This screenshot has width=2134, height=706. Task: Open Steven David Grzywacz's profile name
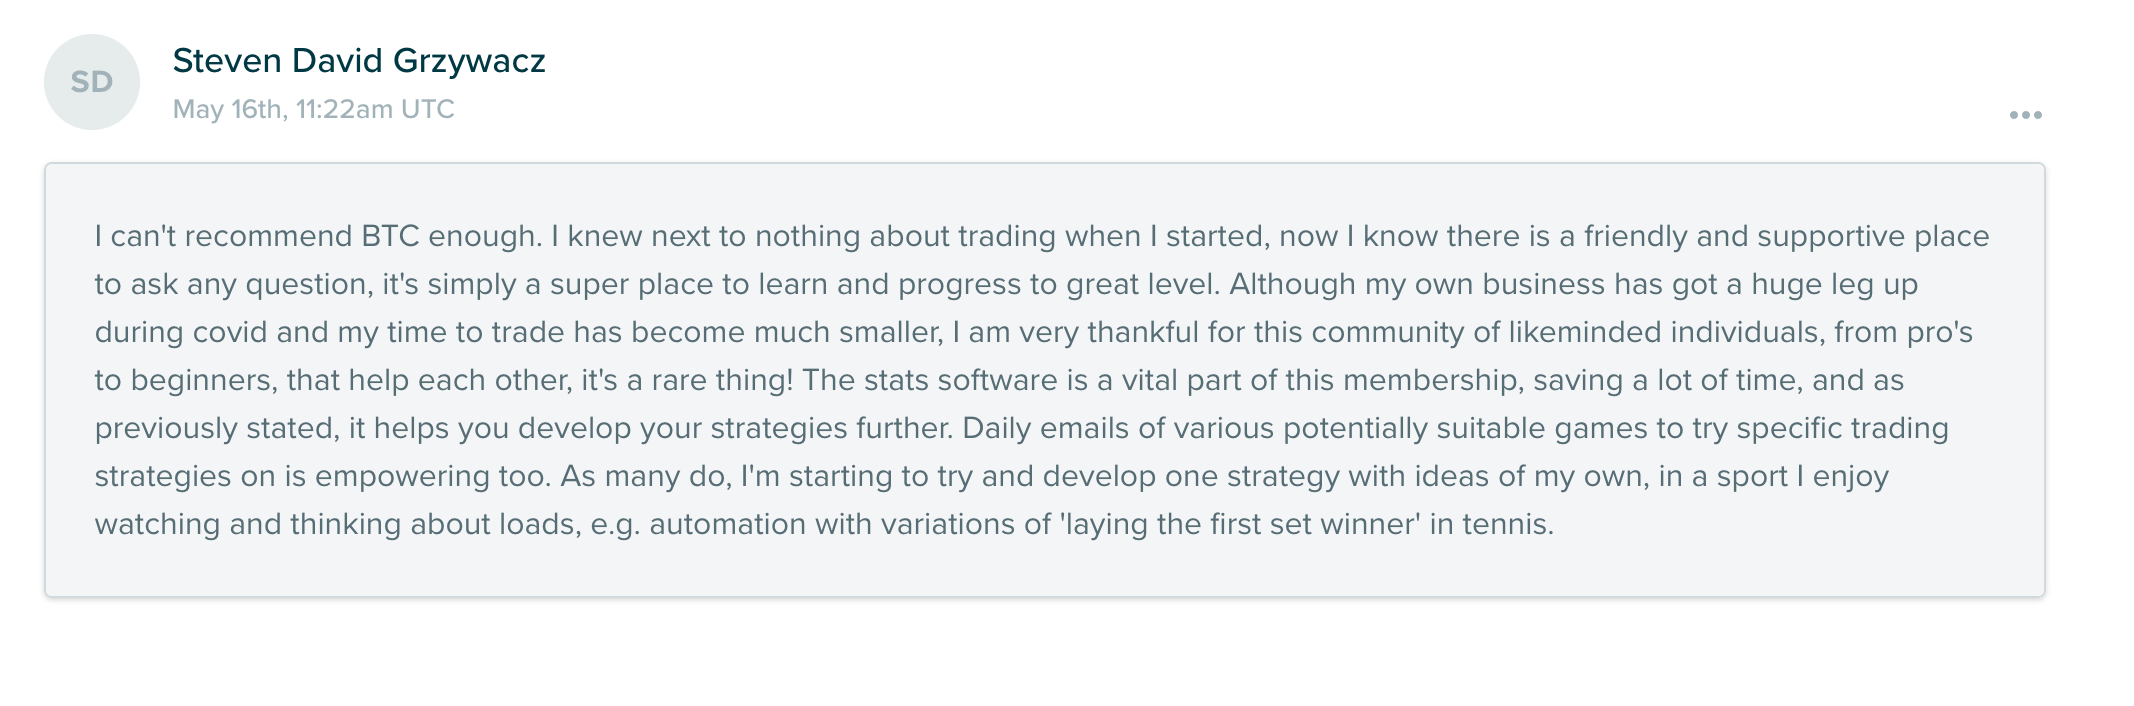click(x=359, y=61)
